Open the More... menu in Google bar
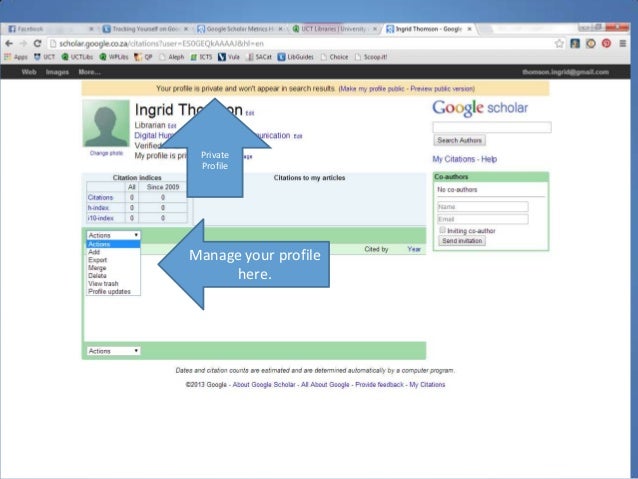 pos(90,72)
